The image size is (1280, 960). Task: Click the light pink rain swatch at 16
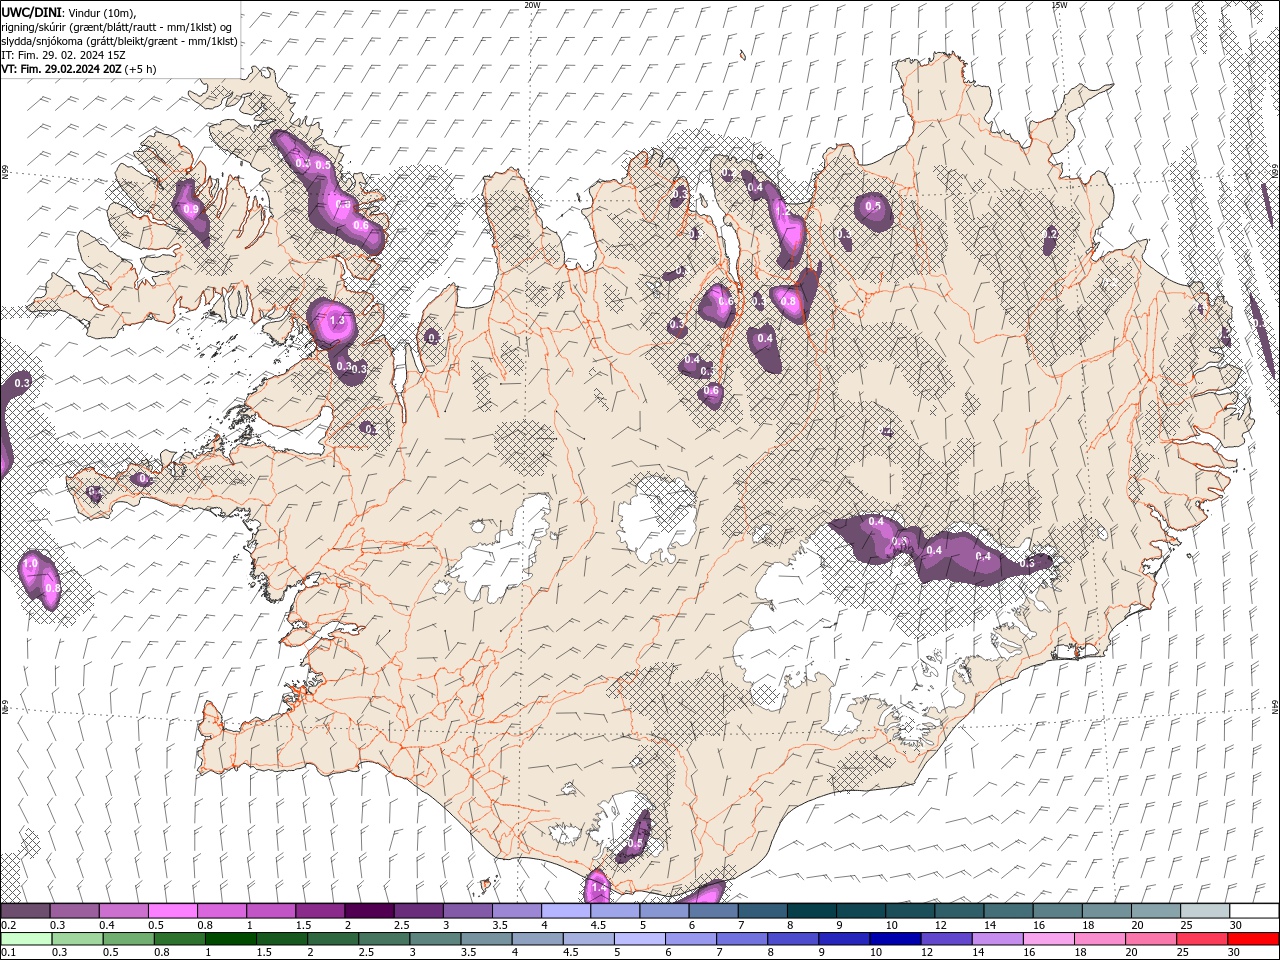[x=1048, y=939]
